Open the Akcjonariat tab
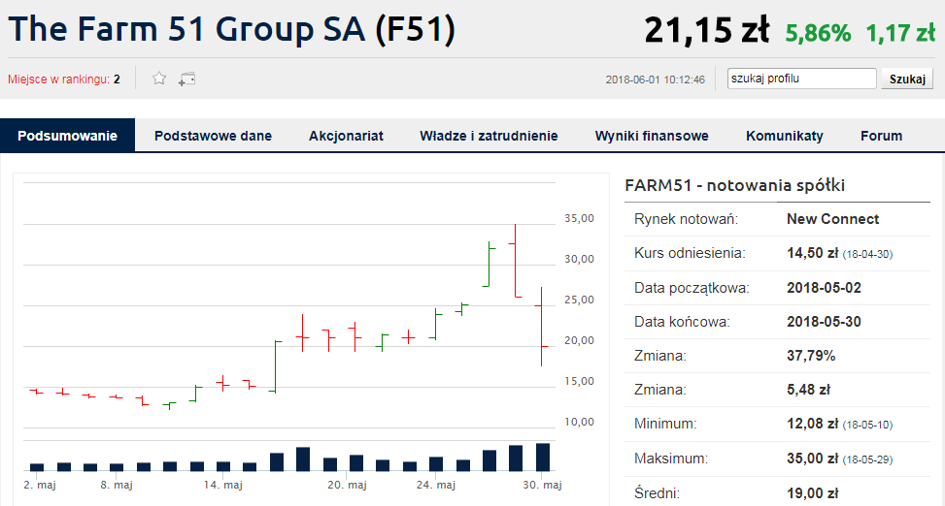Image resolution: width=945 pixels, height=506 pixels. (346, 136)
